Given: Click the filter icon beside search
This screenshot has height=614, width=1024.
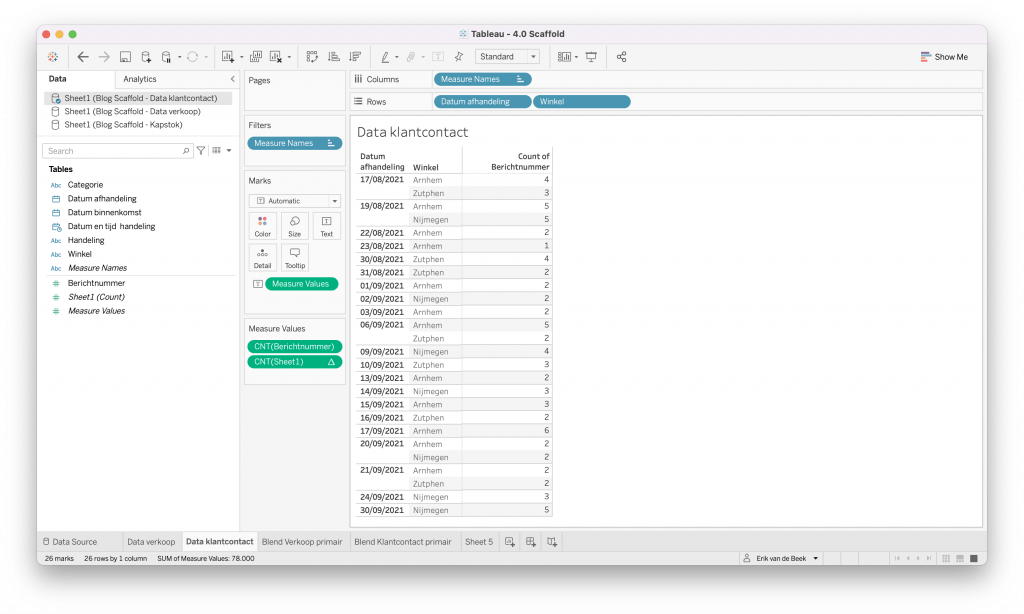Looking at the screenshot, I should point(201,151).
